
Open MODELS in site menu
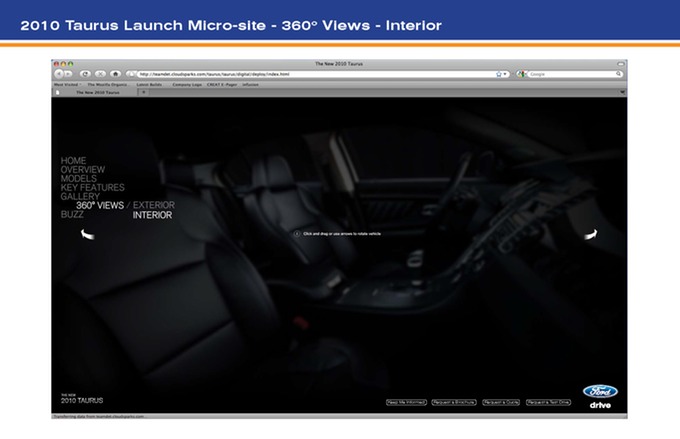coord(78,179)
